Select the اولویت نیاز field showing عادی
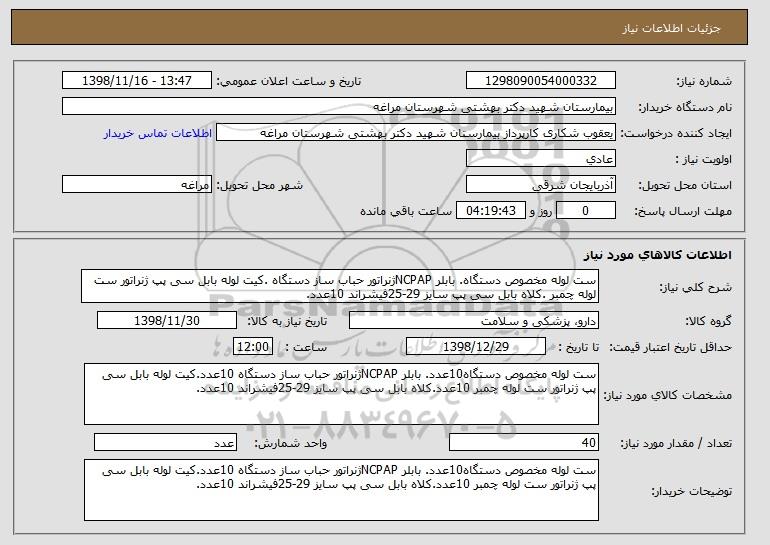This screenshot has width=770, height=545. click(541, 159)
